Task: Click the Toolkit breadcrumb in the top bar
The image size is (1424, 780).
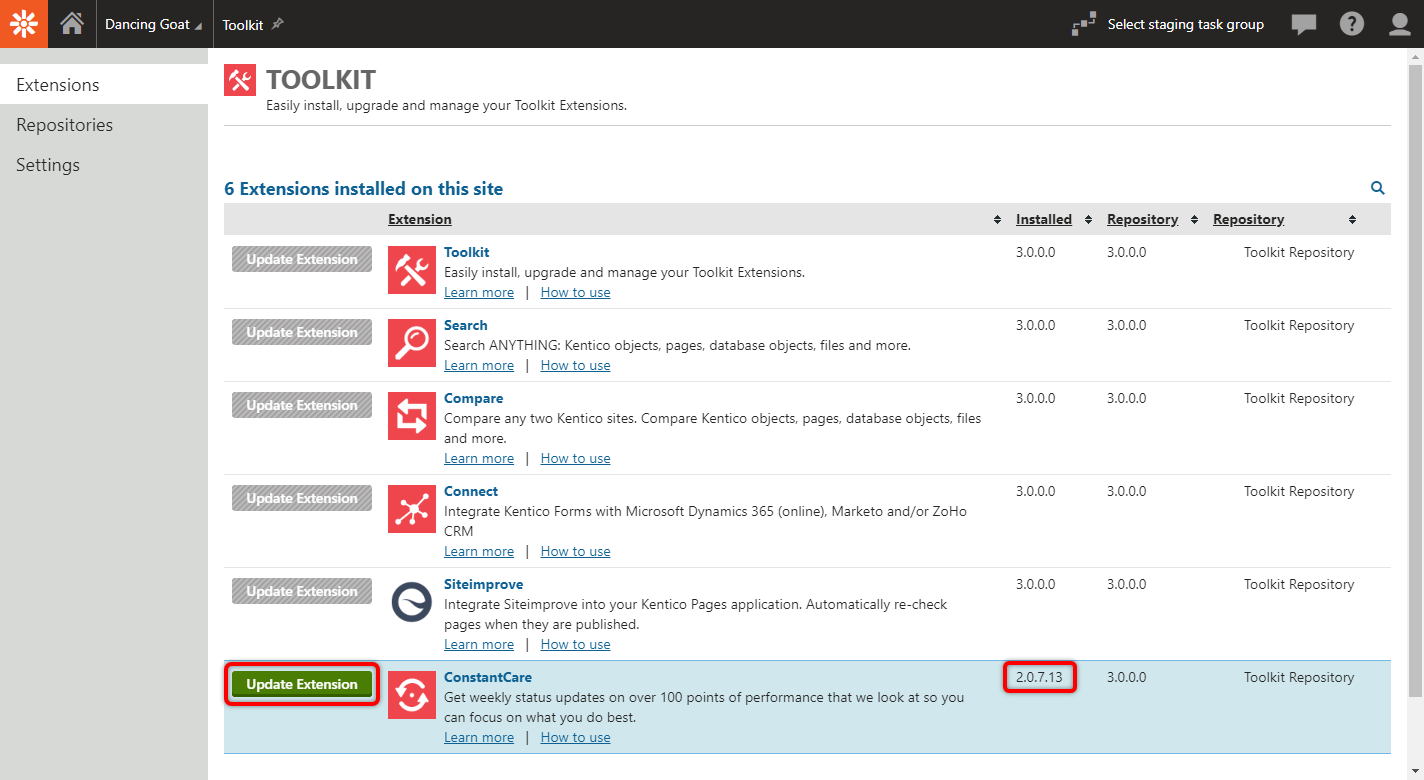Action: pos(243,25)
